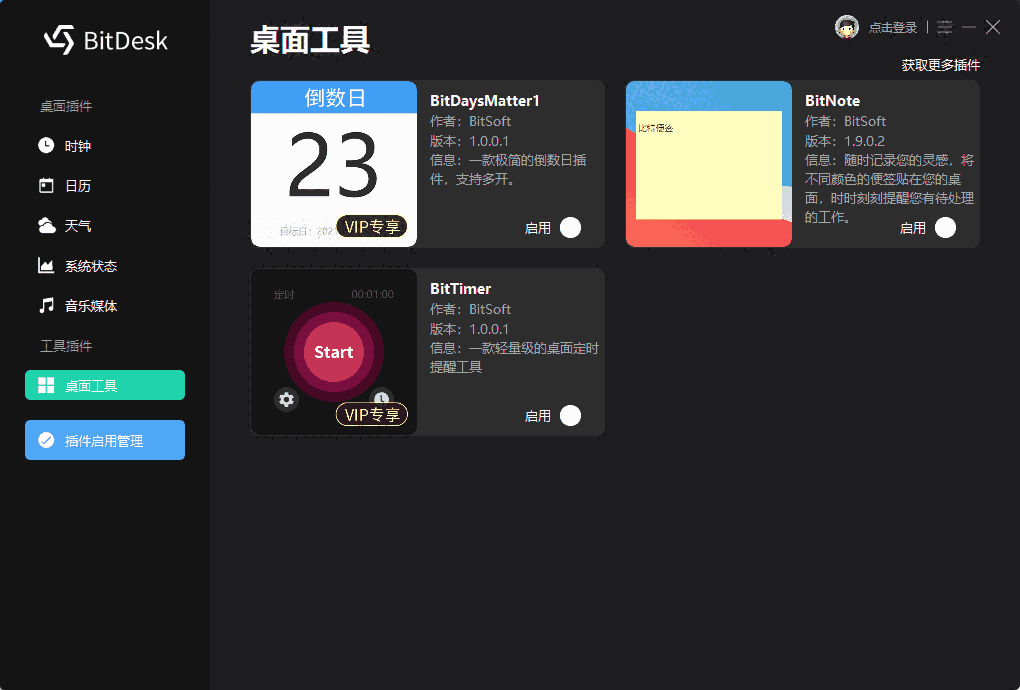Click the VIP专享 badge on BitDaysMatter1
This screenshot has width=1020, height=690.
pos(373,227)
